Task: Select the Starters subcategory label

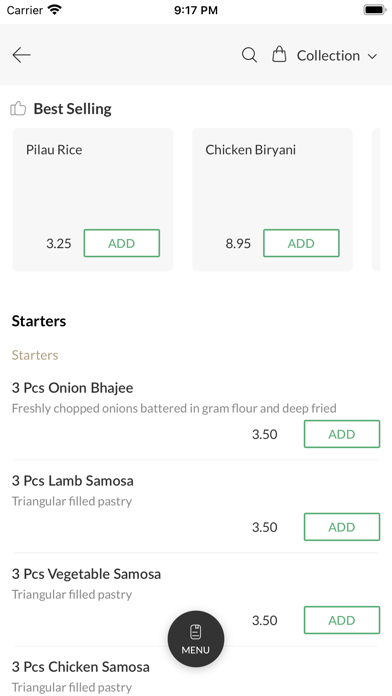Action: [x=35, y=355]
